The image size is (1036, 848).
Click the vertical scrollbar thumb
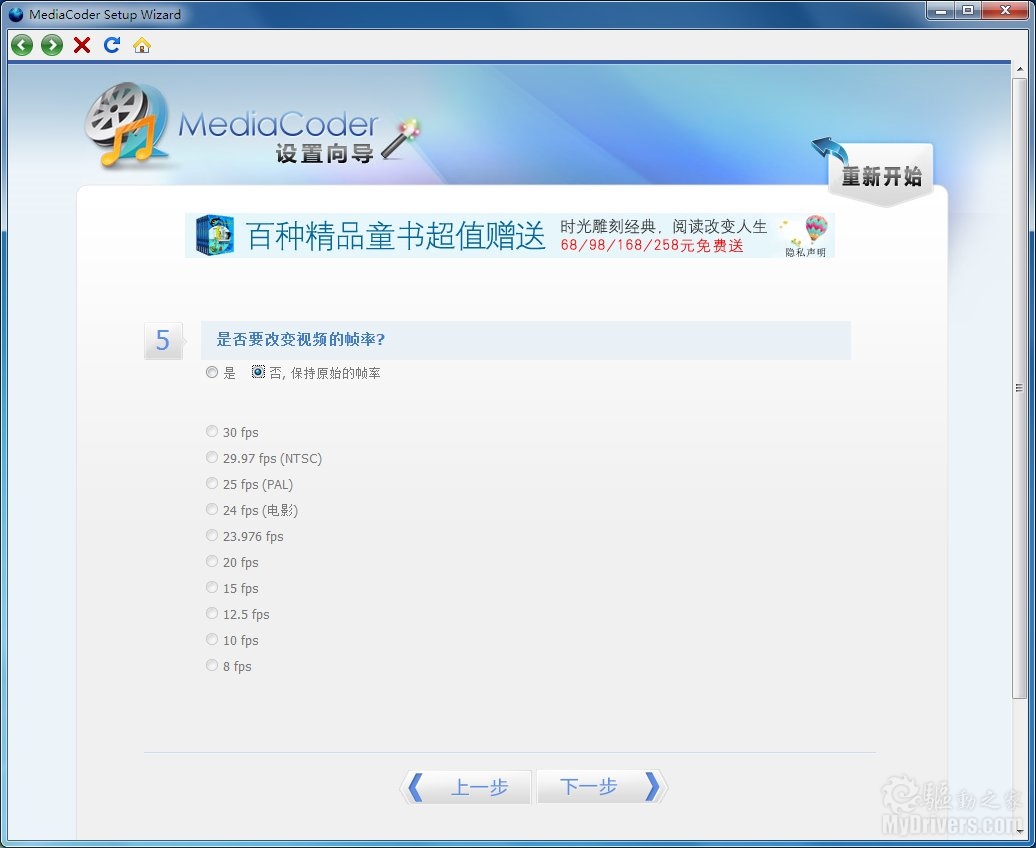[x=1019, y=388]
